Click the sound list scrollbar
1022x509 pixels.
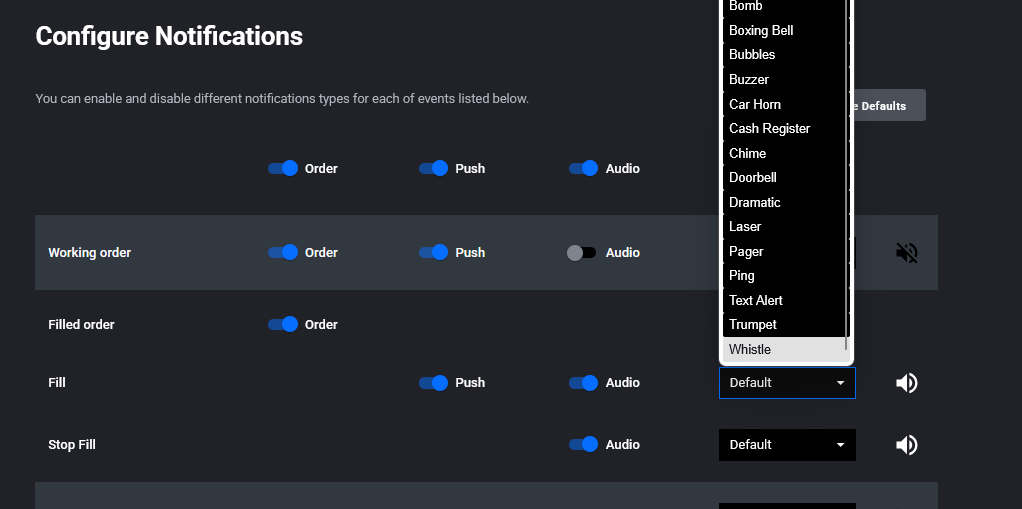(847, 175)
